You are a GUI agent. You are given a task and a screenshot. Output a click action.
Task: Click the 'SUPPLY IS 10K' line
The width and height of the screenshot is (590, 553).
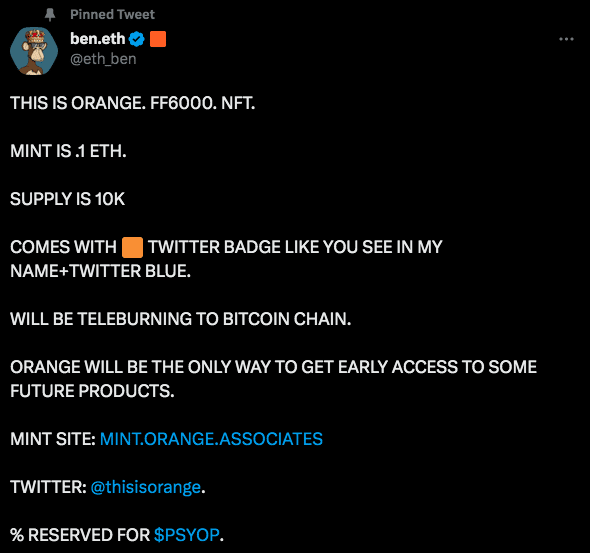tap(67, 199)
